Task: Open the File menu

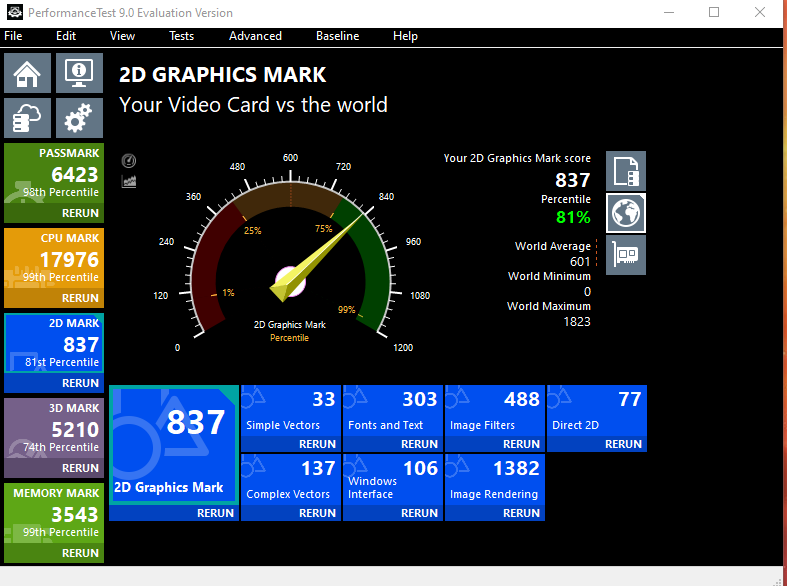Action: coord(13,36)
